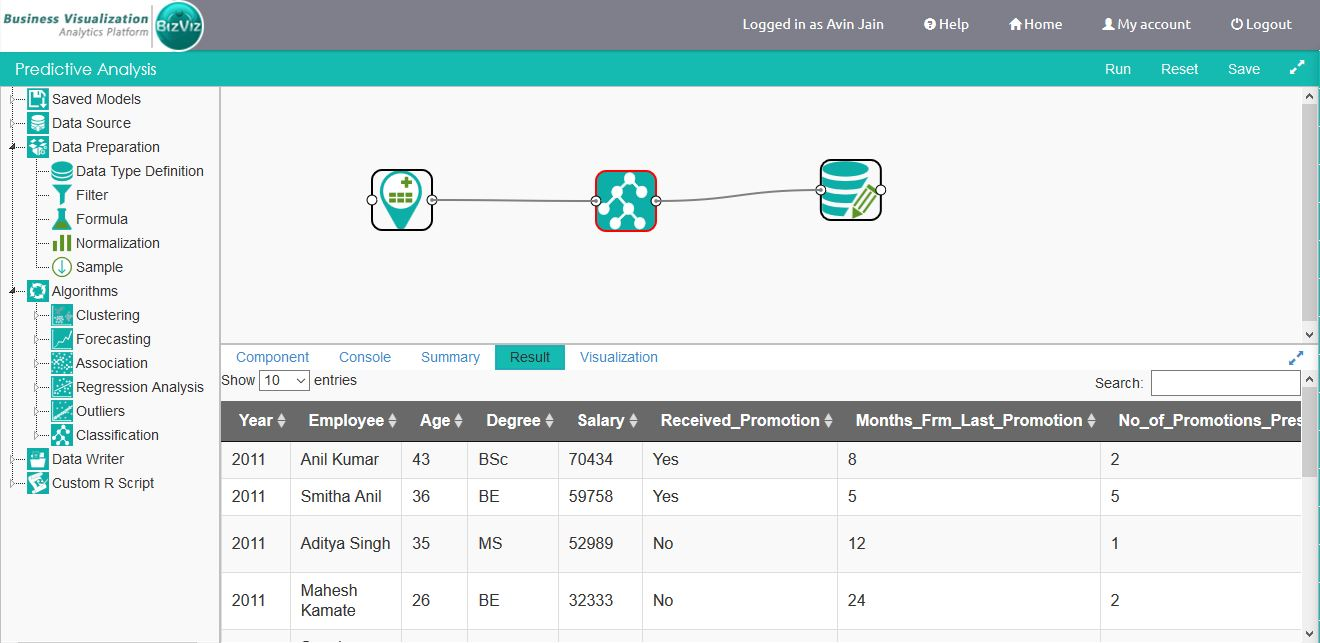Viewport: 1320px width, 643px height.
Task: Click the Logout link
Action: coord(1261,24)
